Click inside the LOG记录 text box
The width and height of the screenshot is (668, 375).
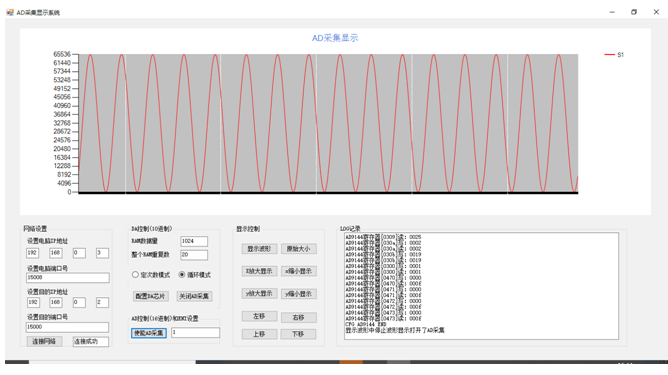(481, 286)
